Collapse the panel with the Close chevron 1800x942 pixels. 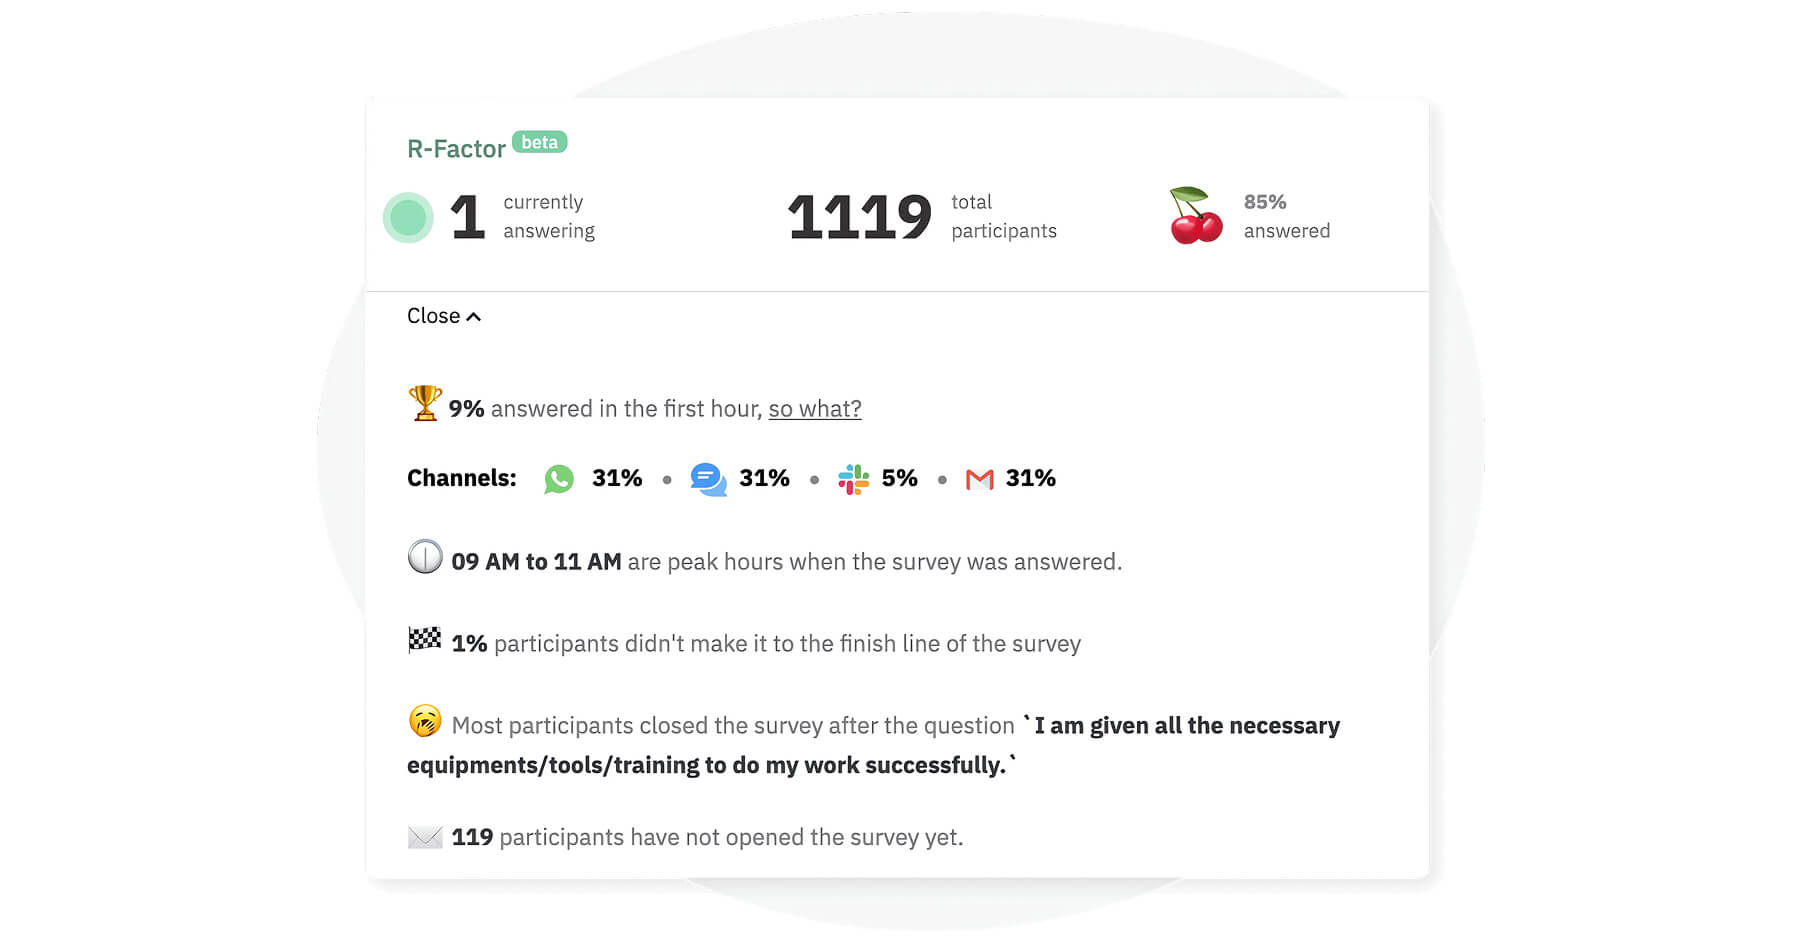444,316
